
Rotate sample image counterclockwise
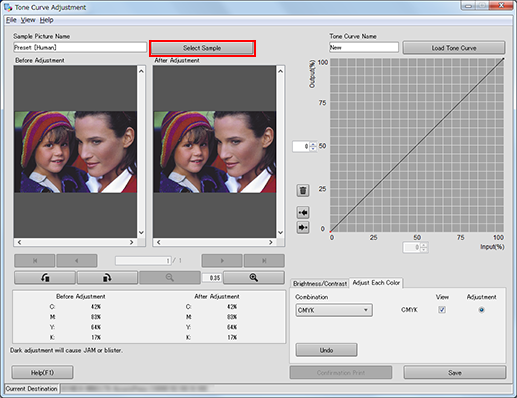pyautogui.click(x=45, y=277)
